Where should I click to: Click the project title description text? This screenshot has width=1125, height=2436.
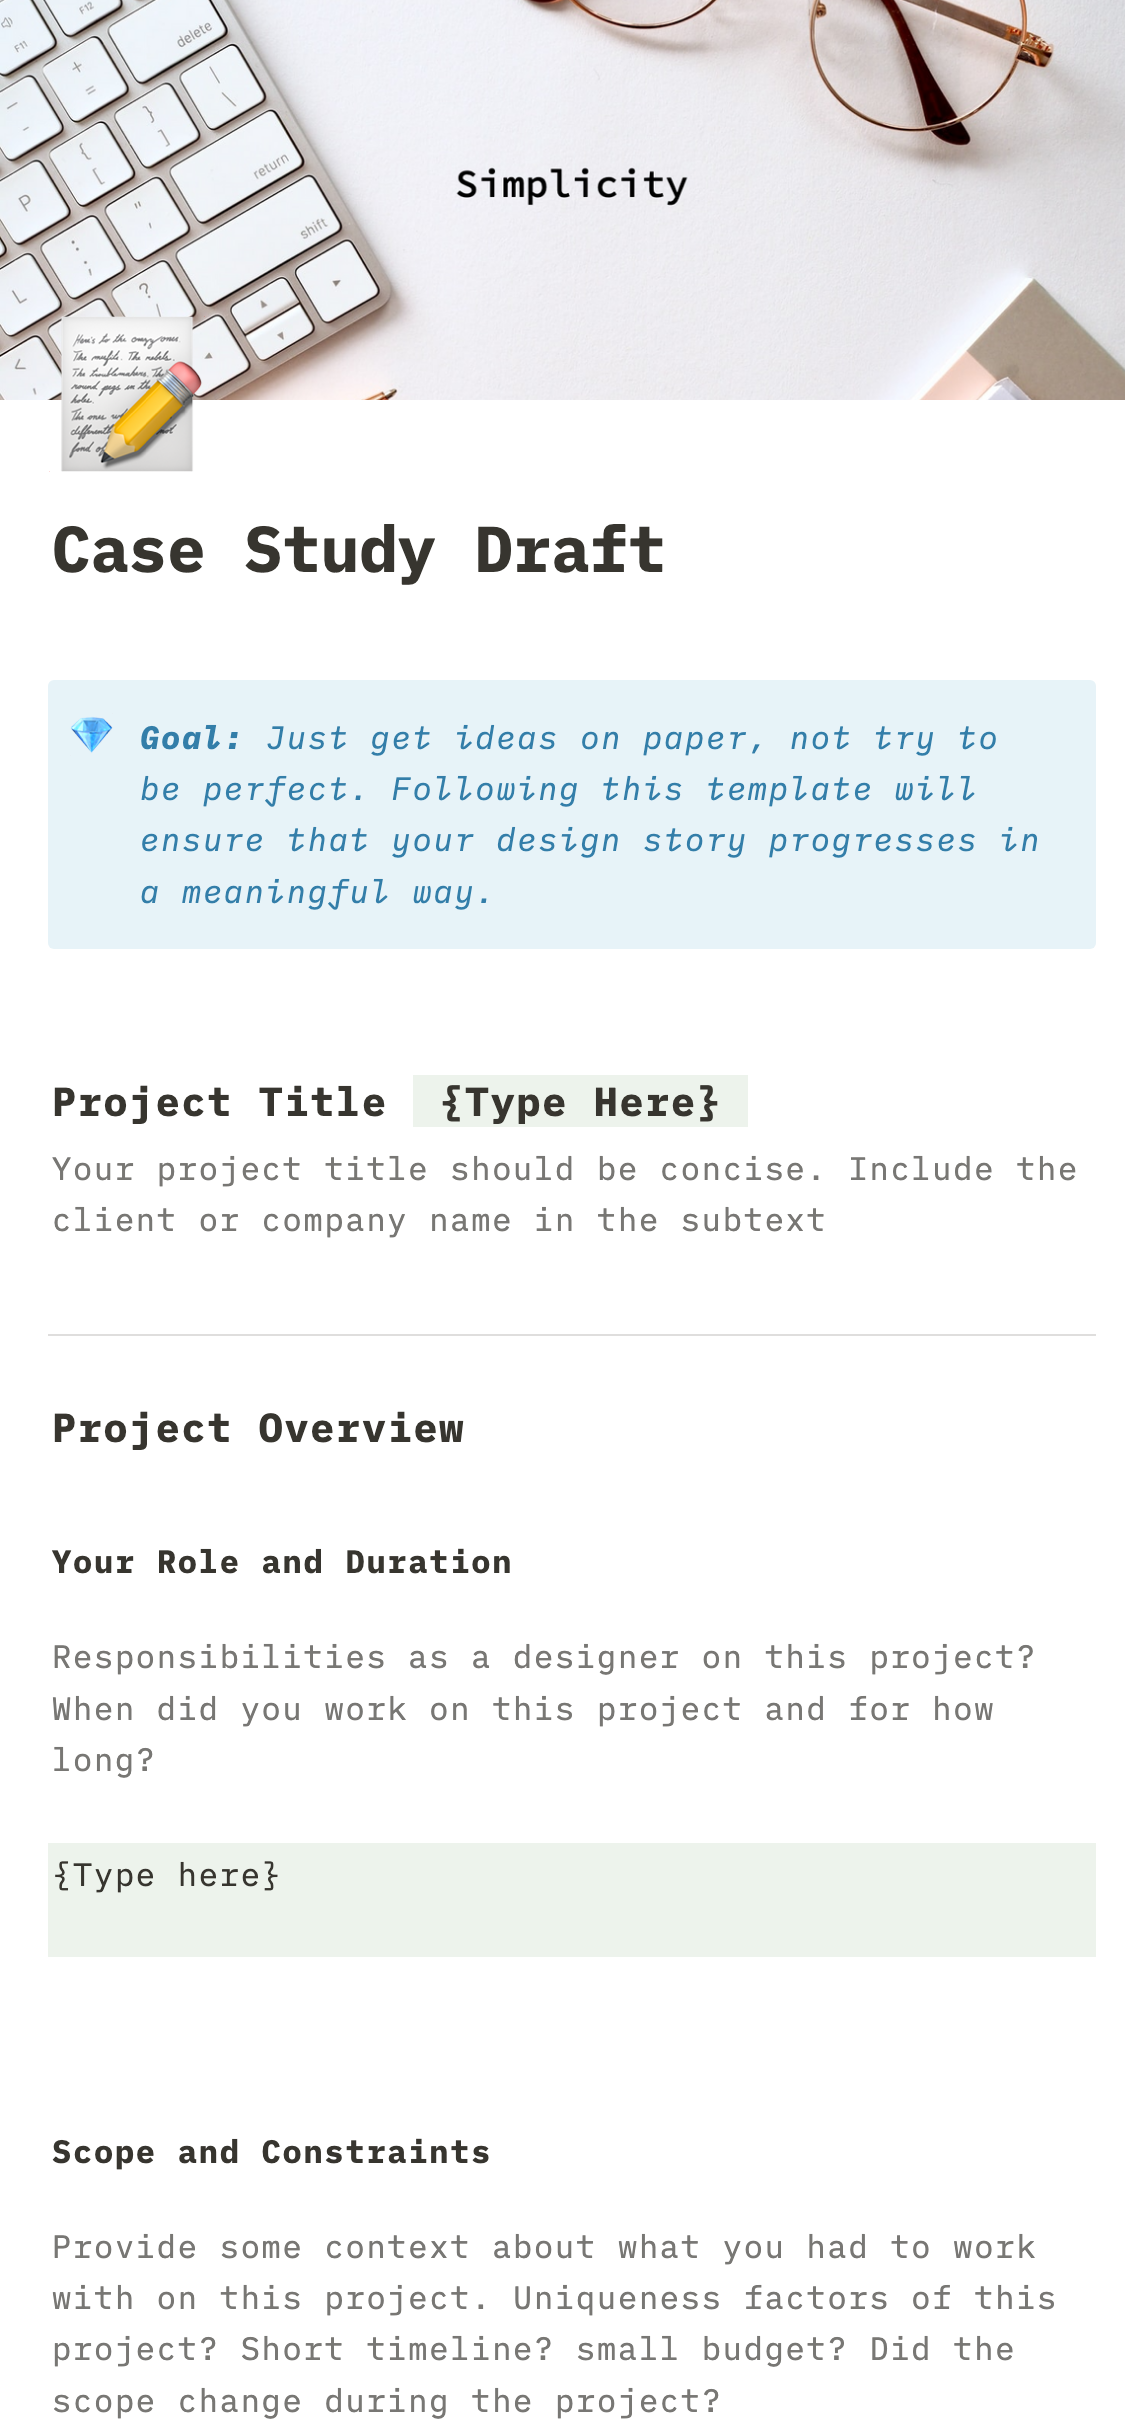pos(564,1195)
